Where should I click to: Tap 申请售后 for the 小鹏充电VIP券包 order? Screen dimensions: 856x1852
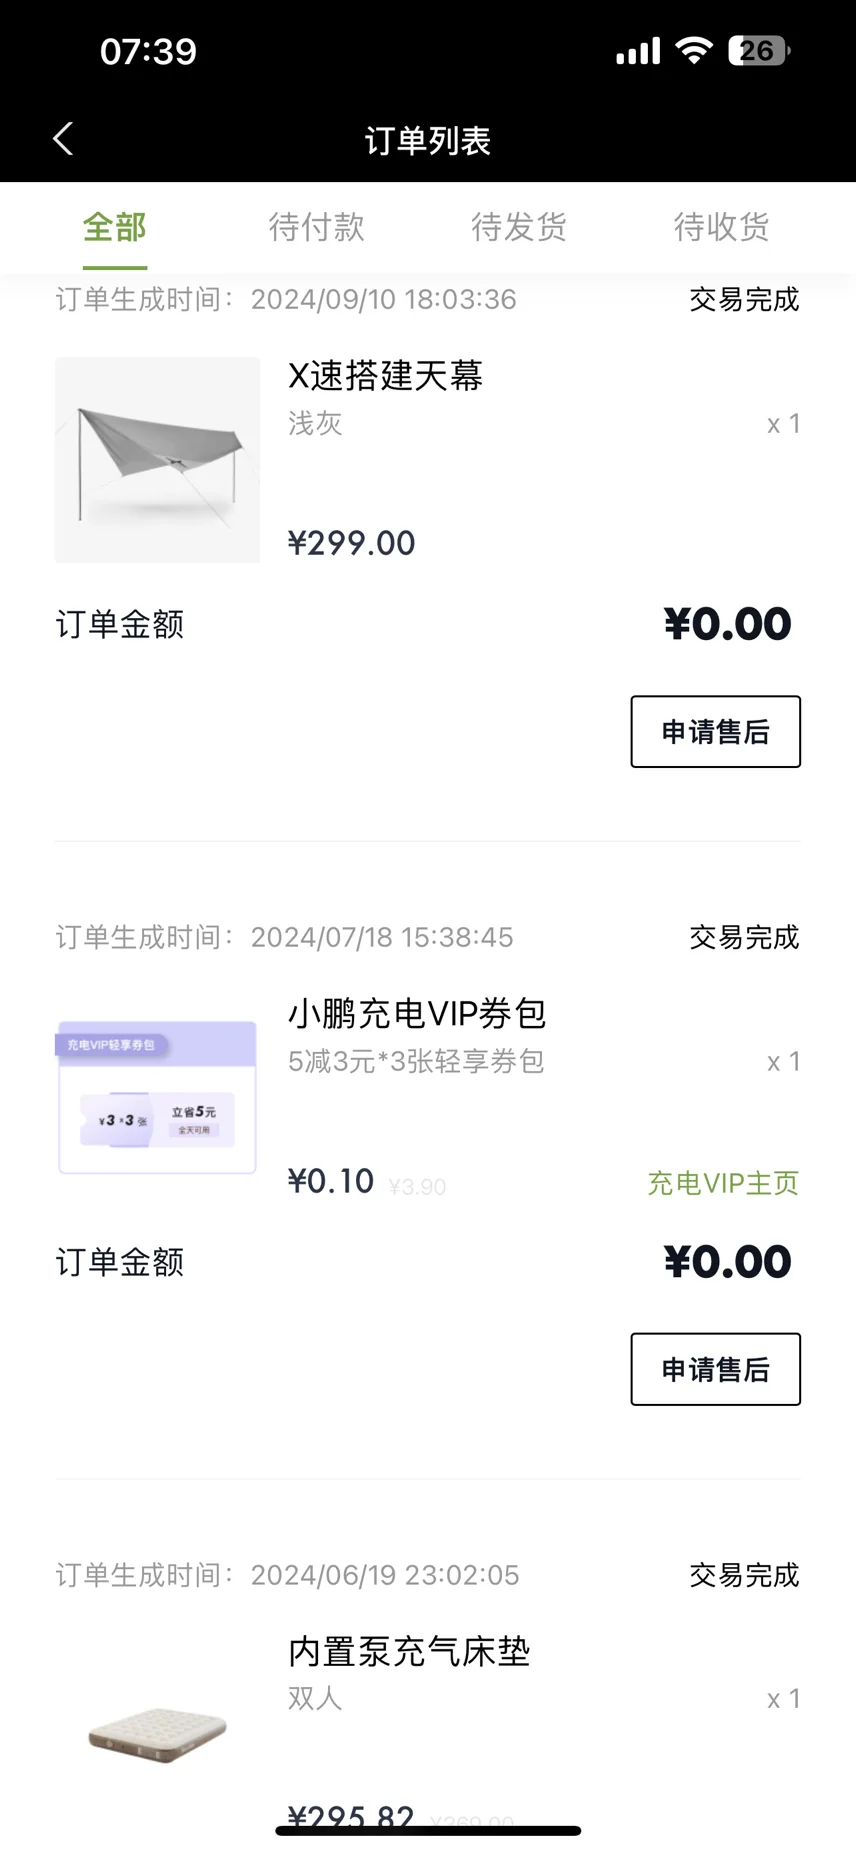[x=715, y=1369]
